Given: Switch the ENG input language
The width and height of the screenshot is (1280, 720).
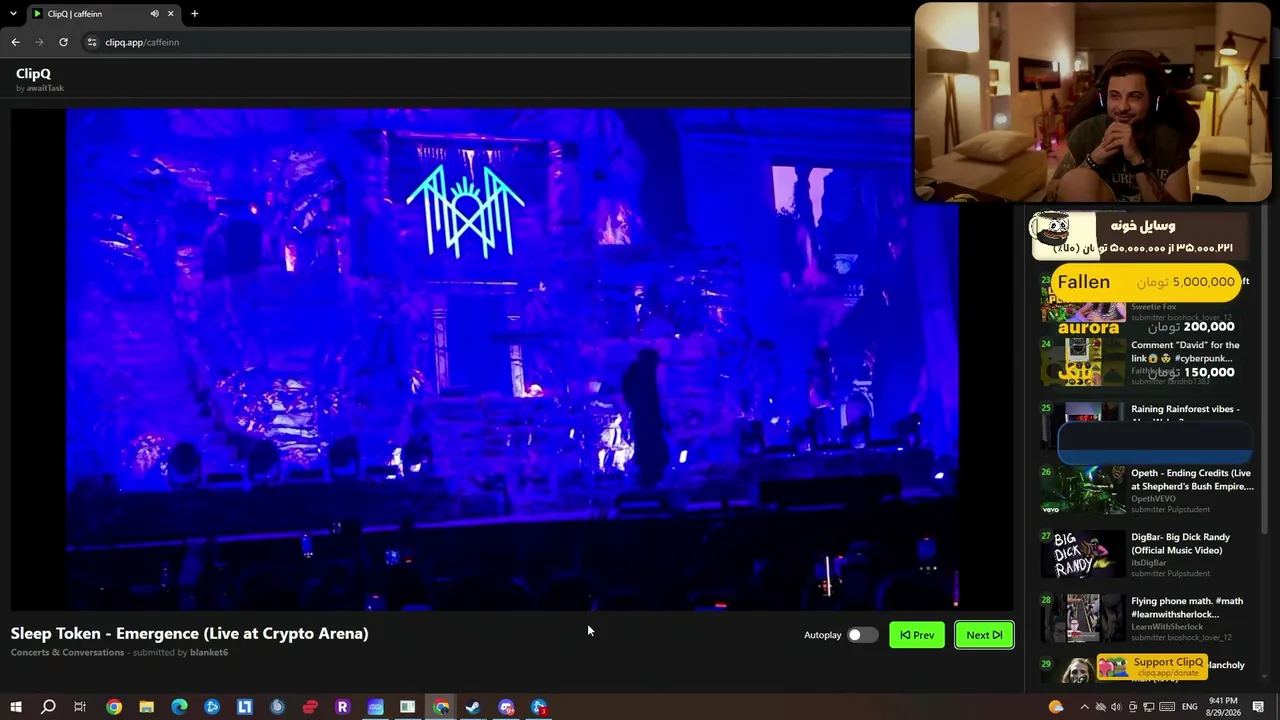Looking at the screenshot, I should tap(1189, 707).
